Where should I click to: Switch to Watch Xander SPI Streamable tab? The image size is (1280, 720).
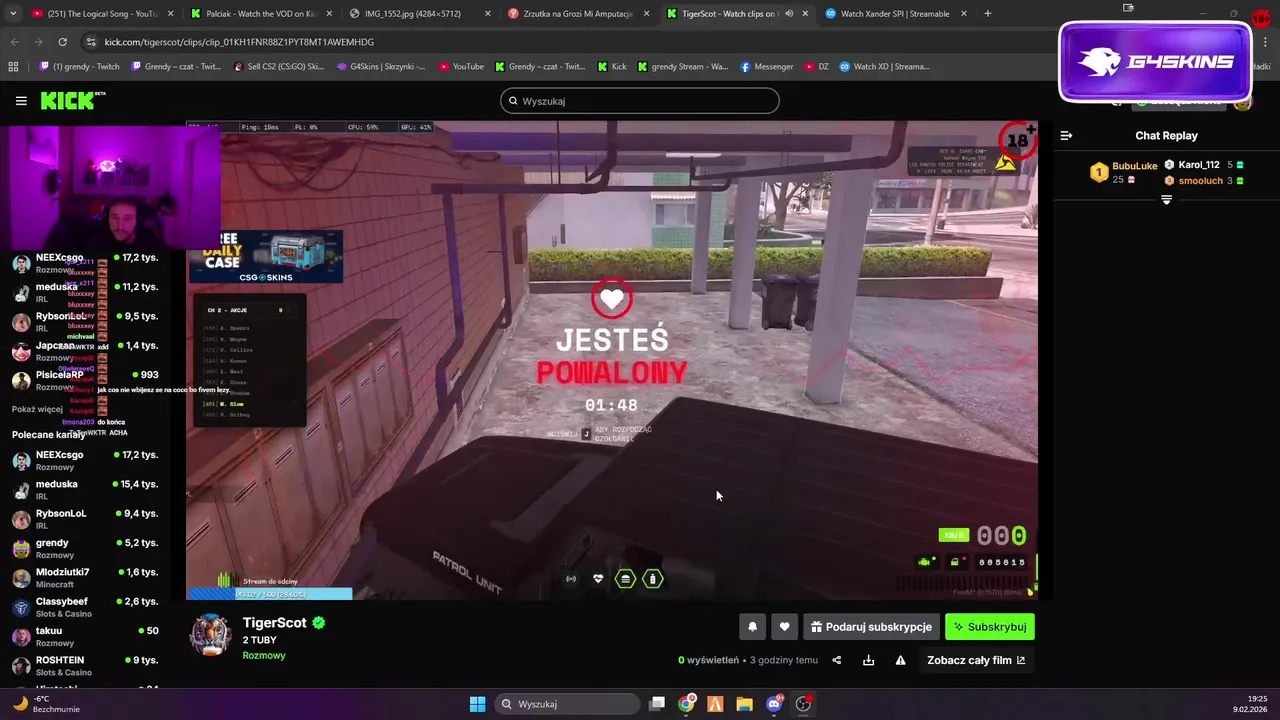coord(895,14)
